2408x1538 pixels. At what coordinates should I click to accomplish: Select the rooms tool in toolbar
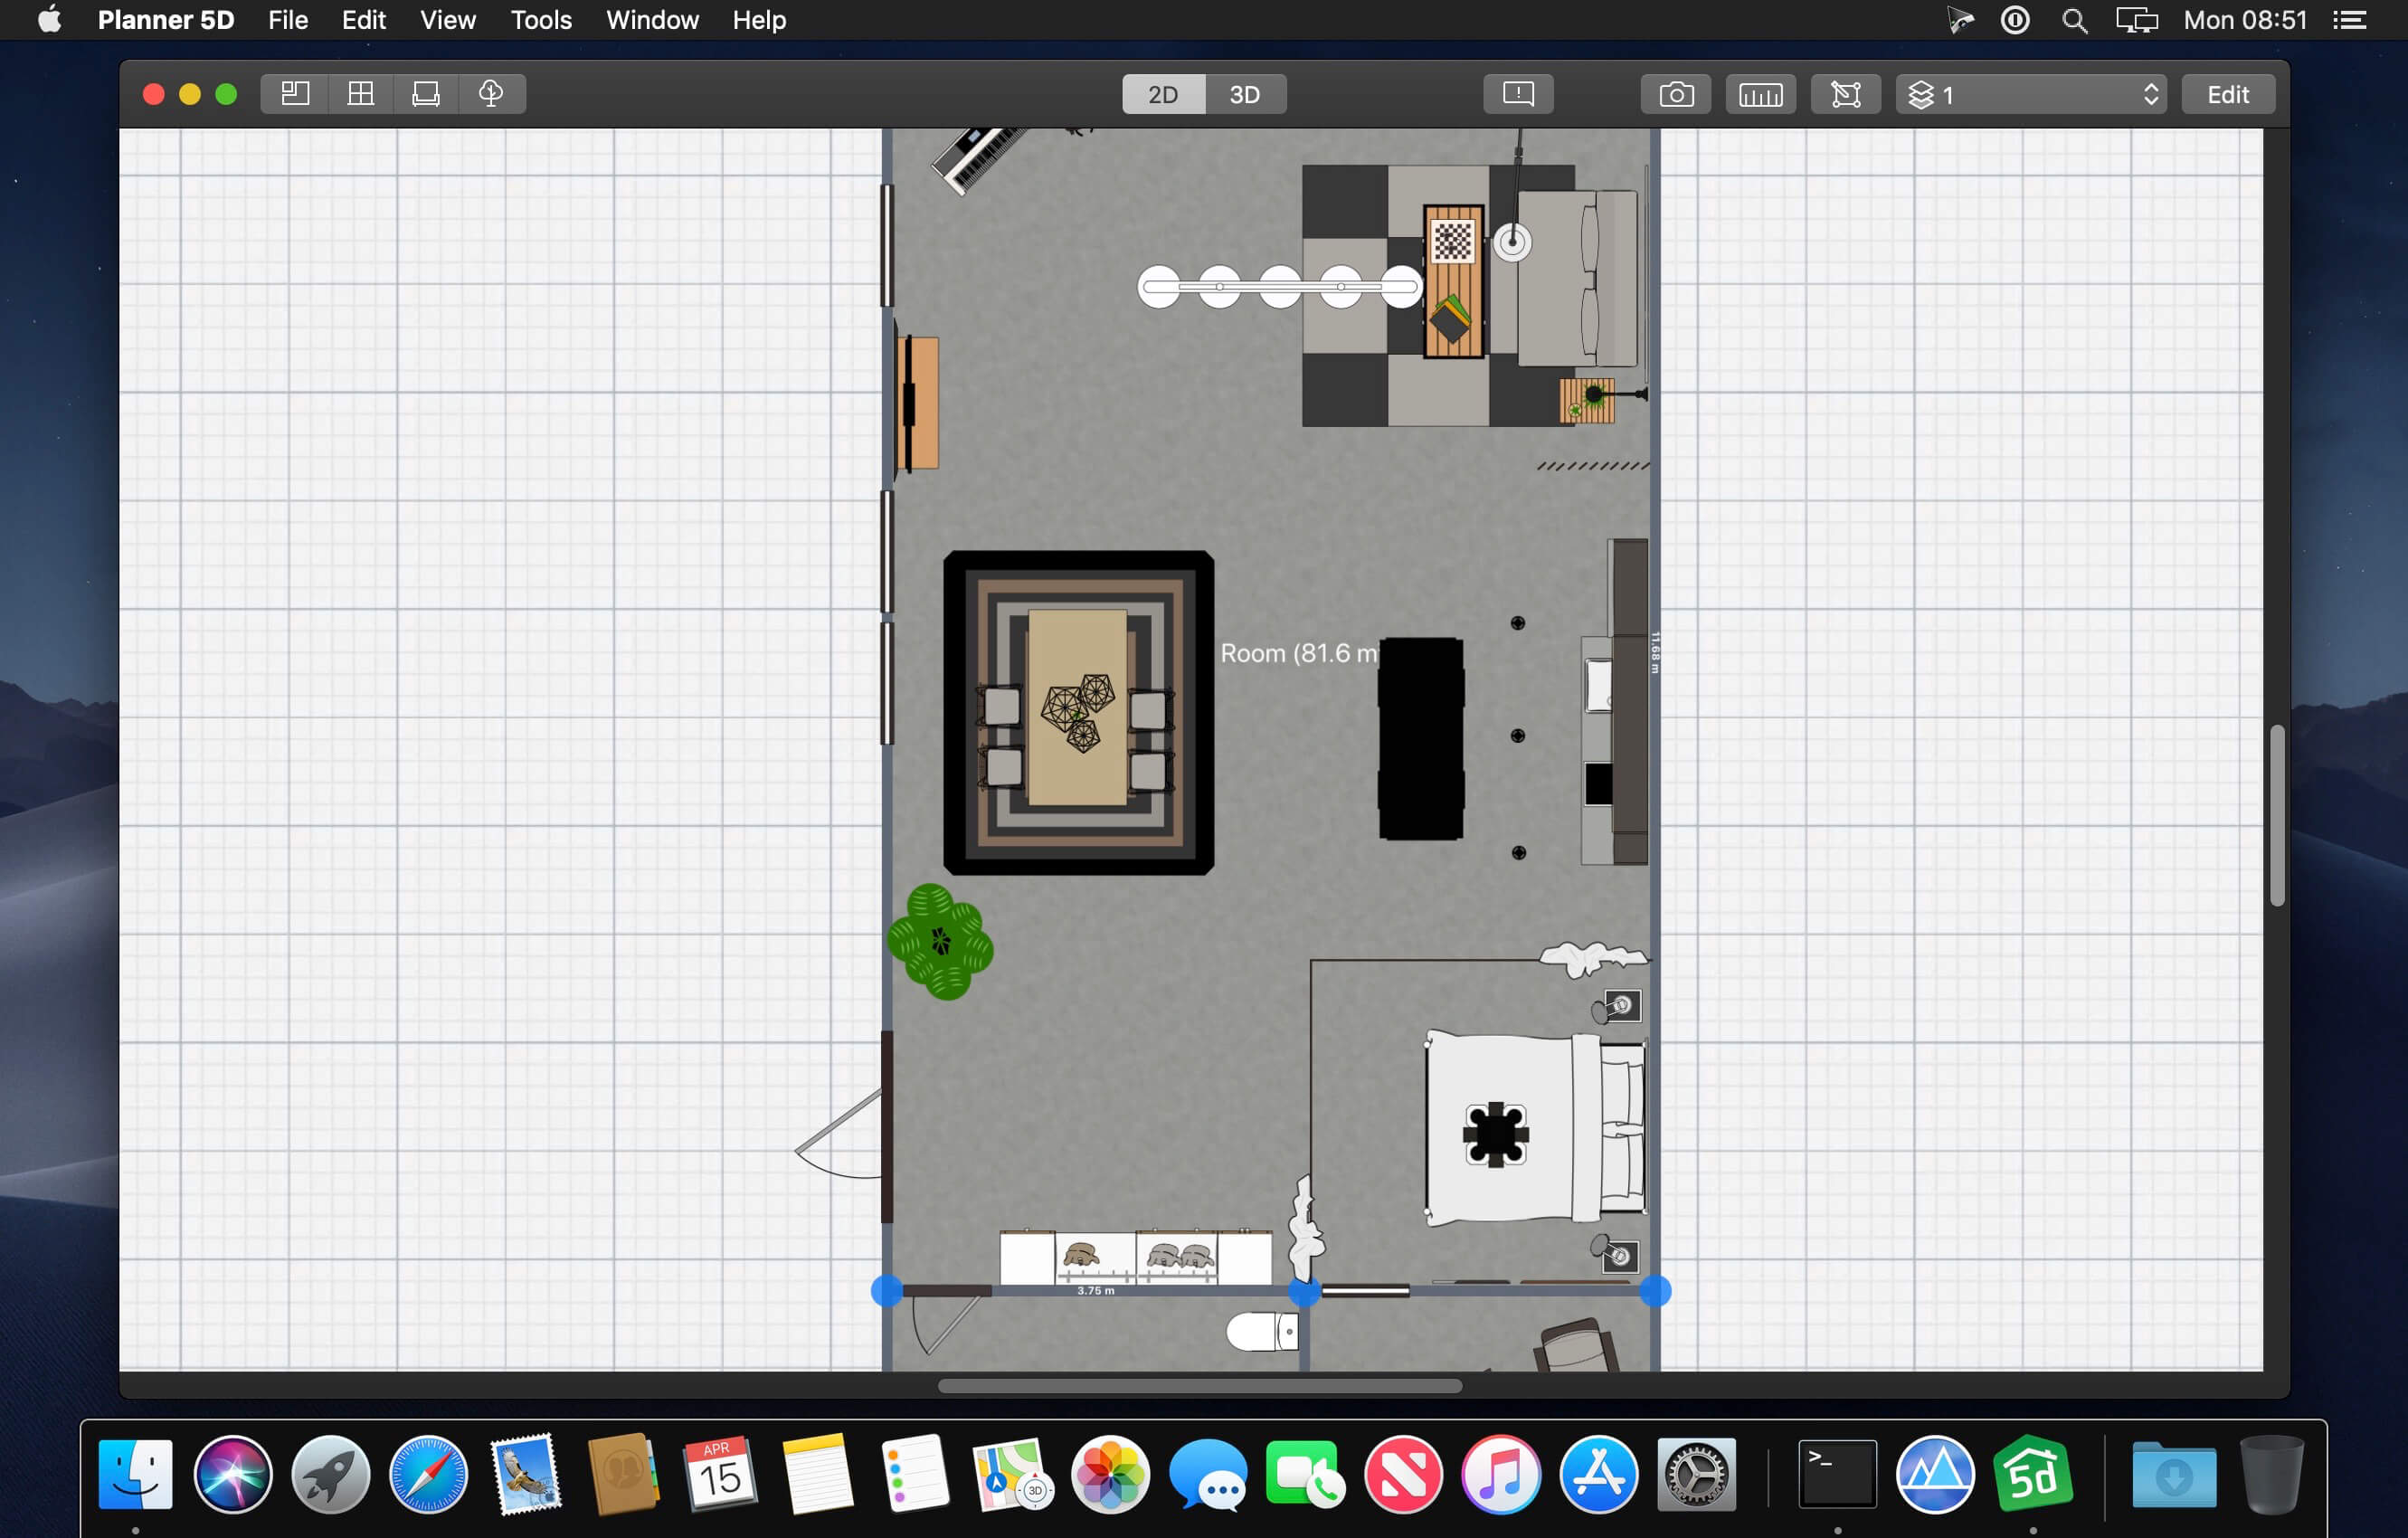294,94
